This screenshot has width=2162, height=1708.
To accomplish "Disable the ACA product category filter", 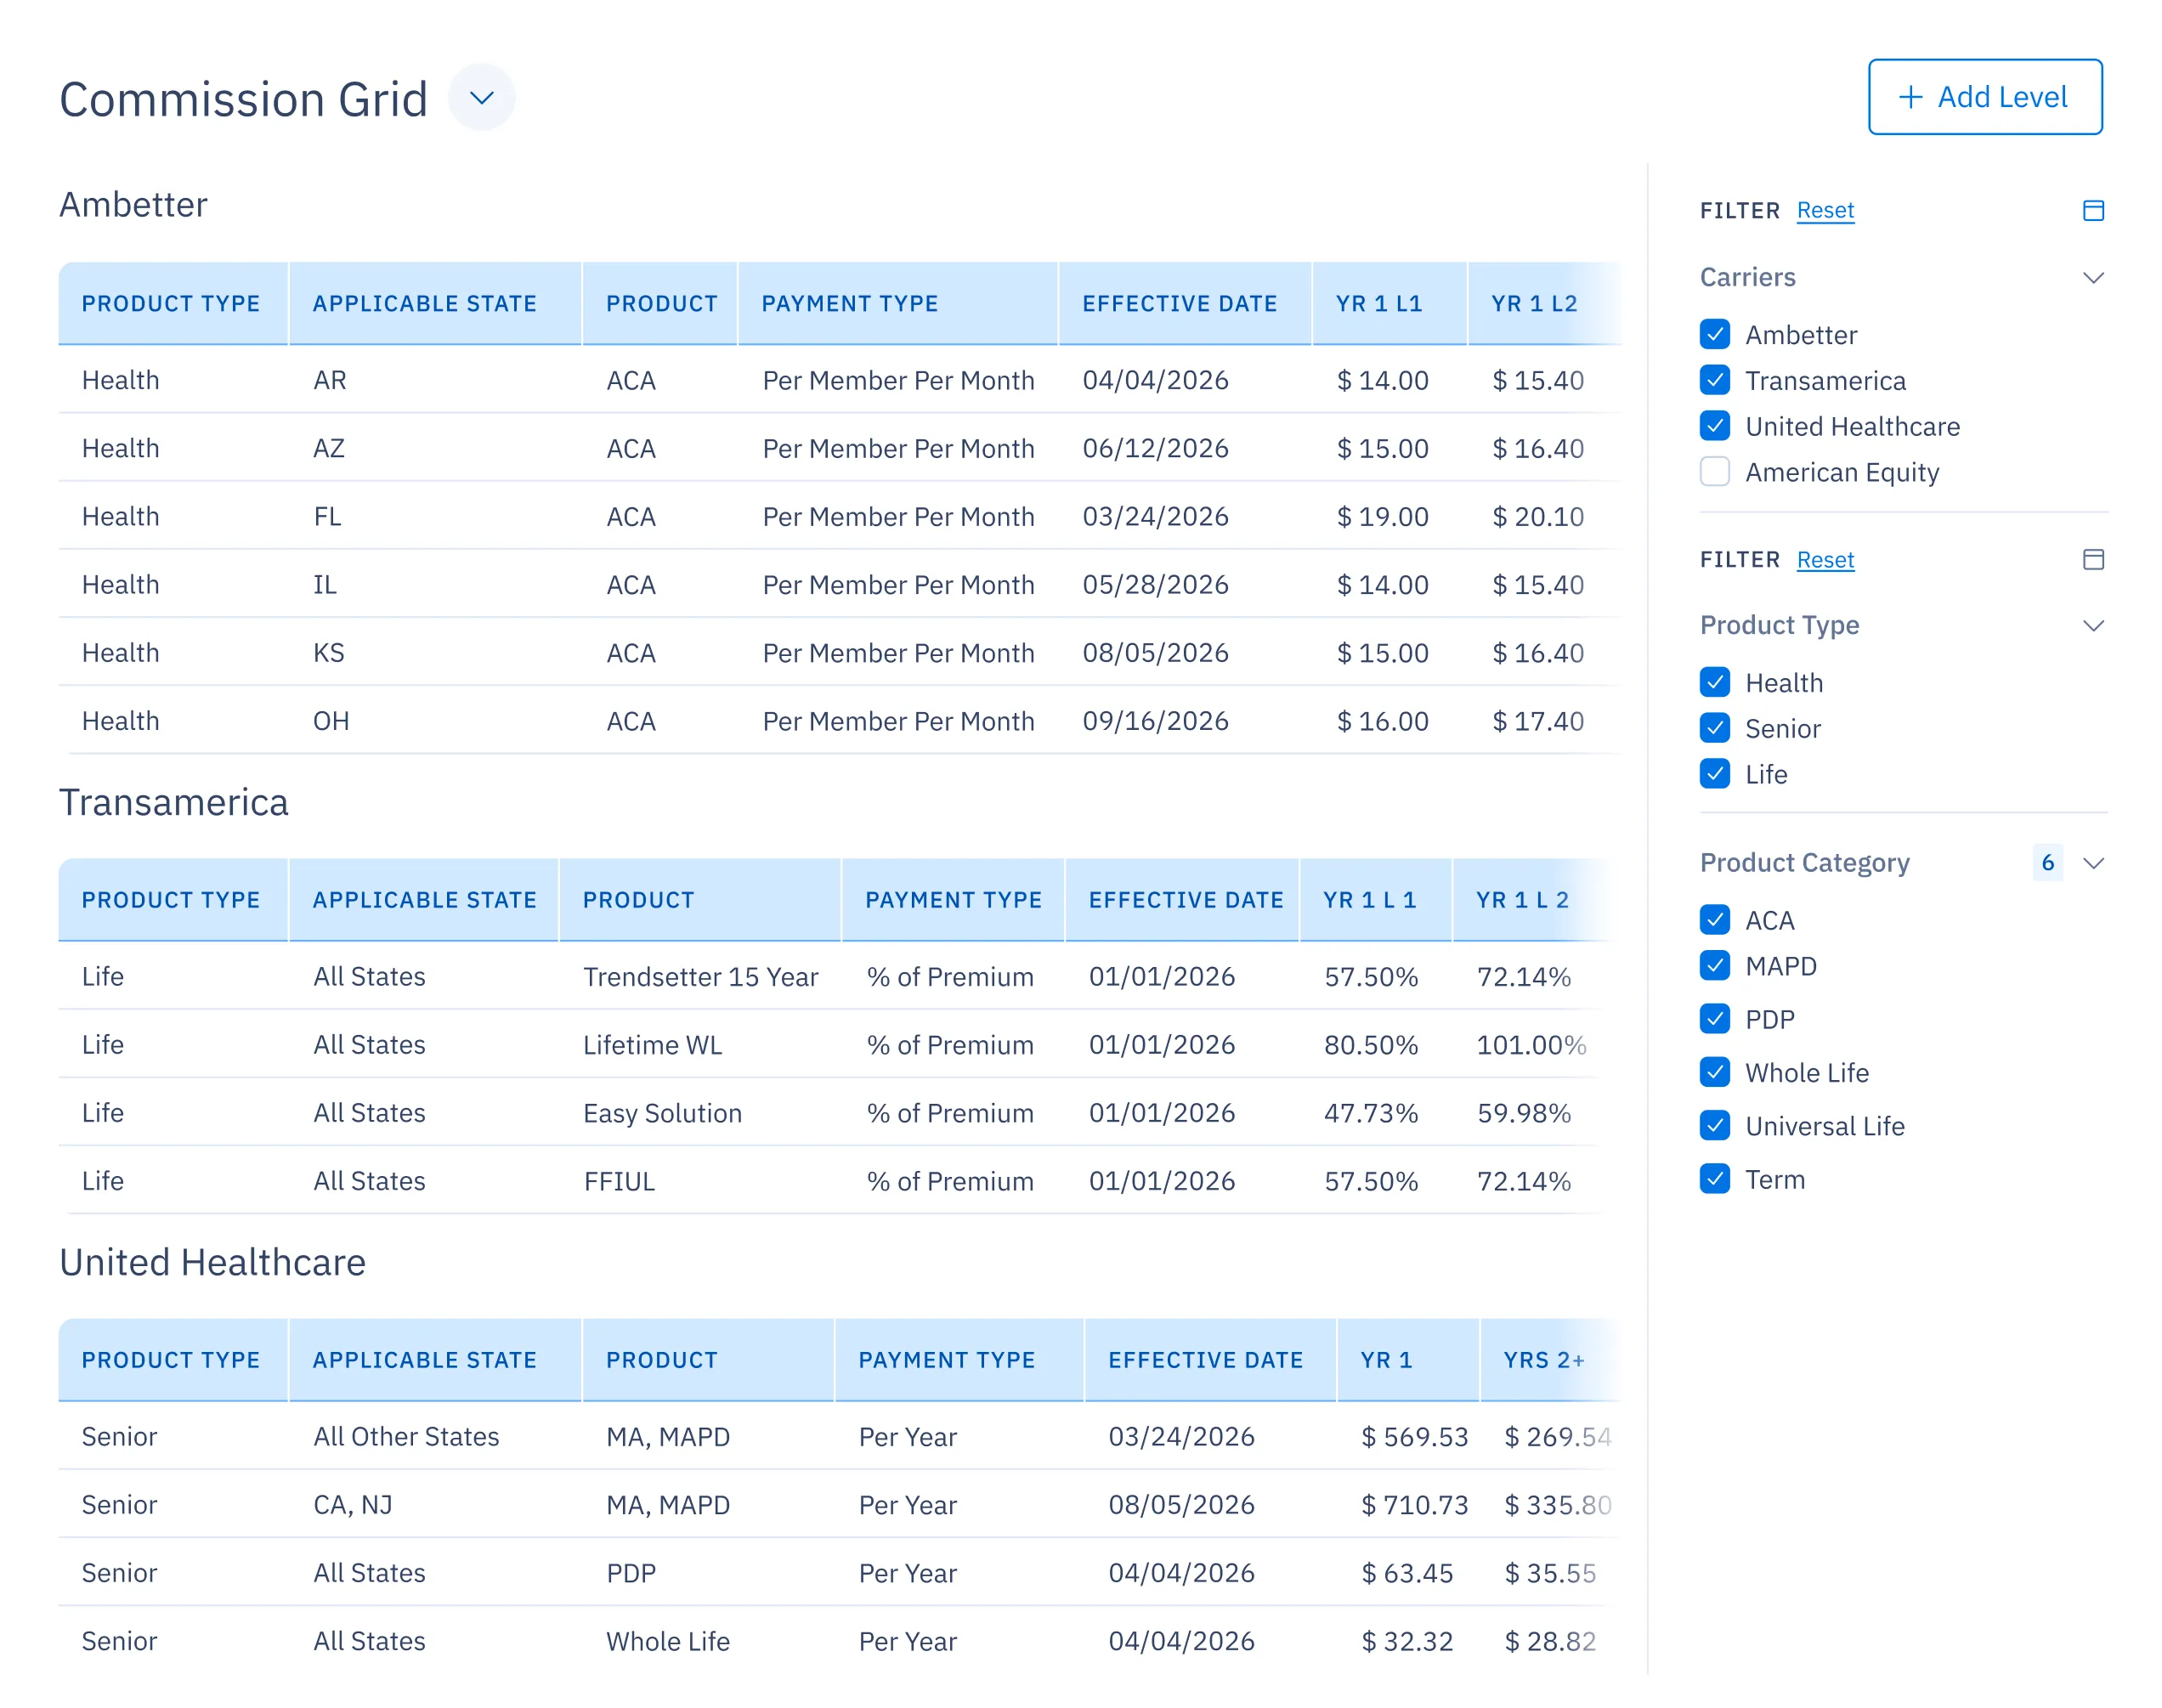I will click(x=1715, y=920).
